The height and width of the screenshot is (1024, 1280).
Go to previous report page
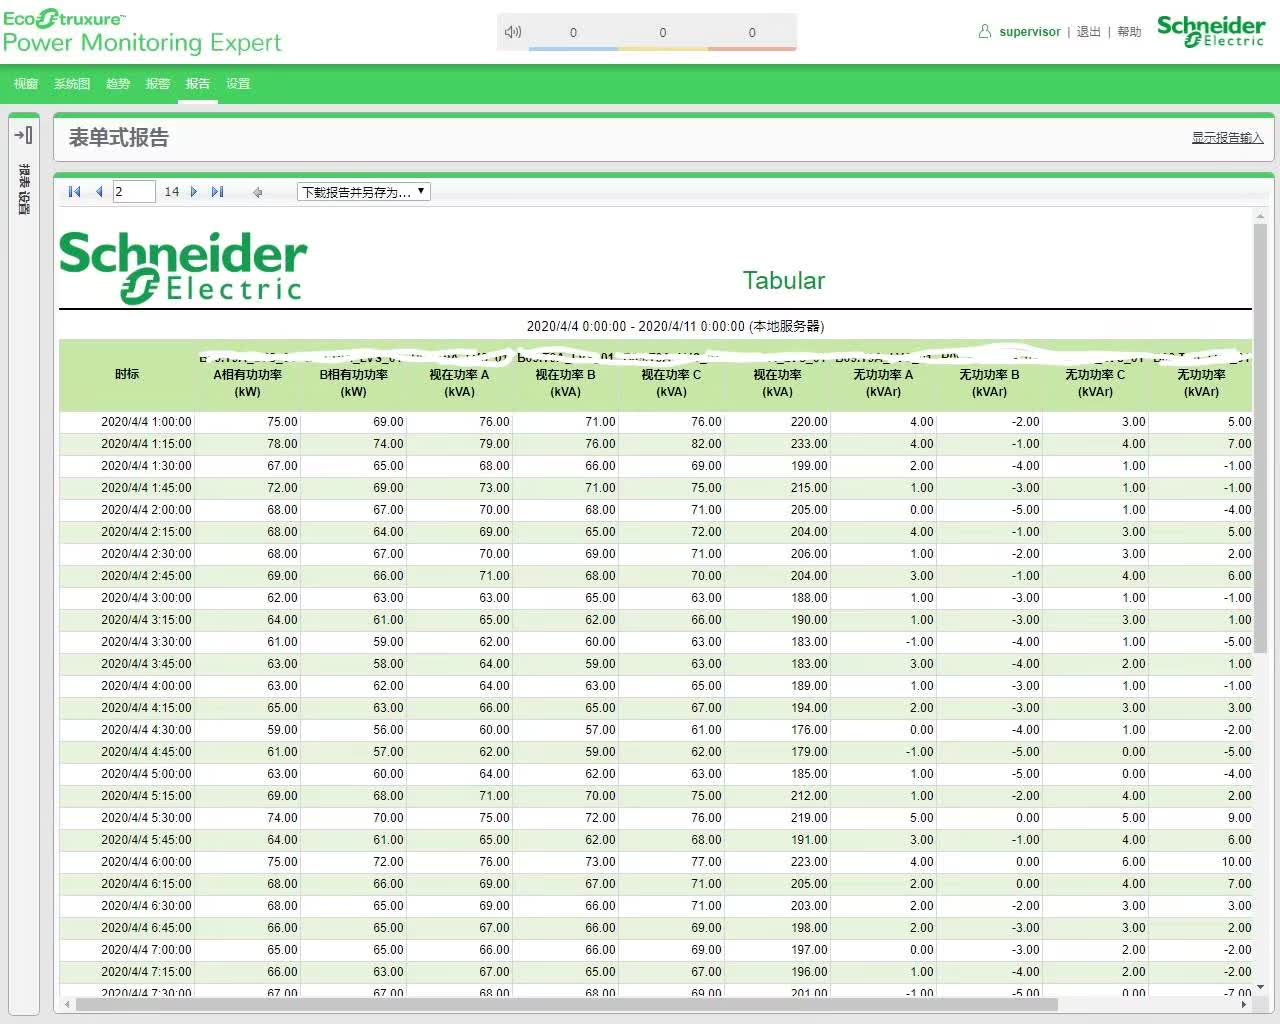tap(99, 192)
